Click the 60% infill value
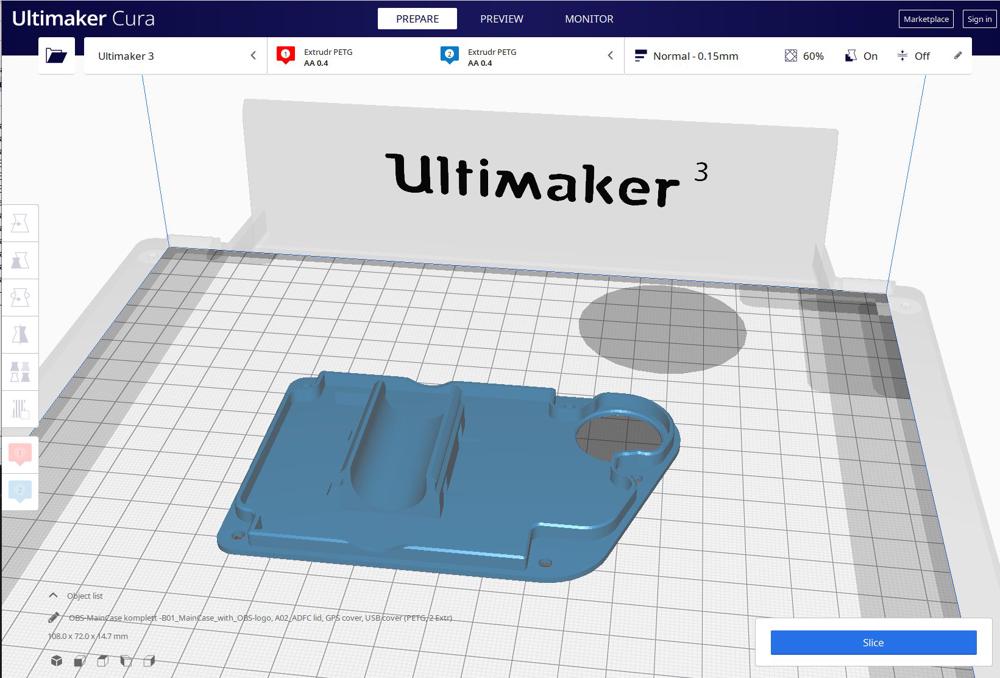The width and height of the screenshot is (1000, 678). coord(813,56)
